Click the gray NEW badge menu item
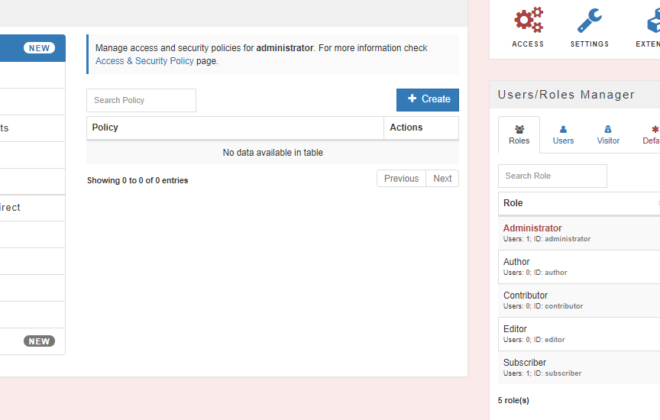Screen dimensions: 660x420 32,341
